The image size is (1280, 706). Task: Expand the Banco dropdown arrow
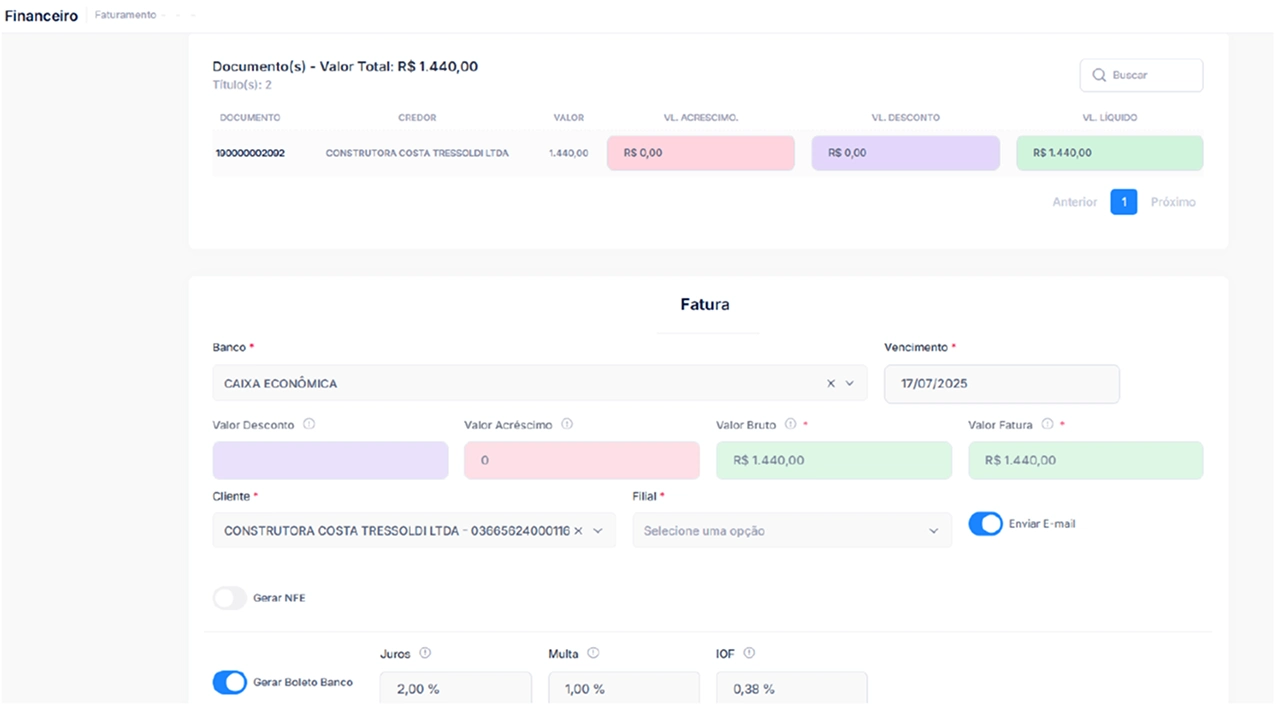click(x=850, y=383)
